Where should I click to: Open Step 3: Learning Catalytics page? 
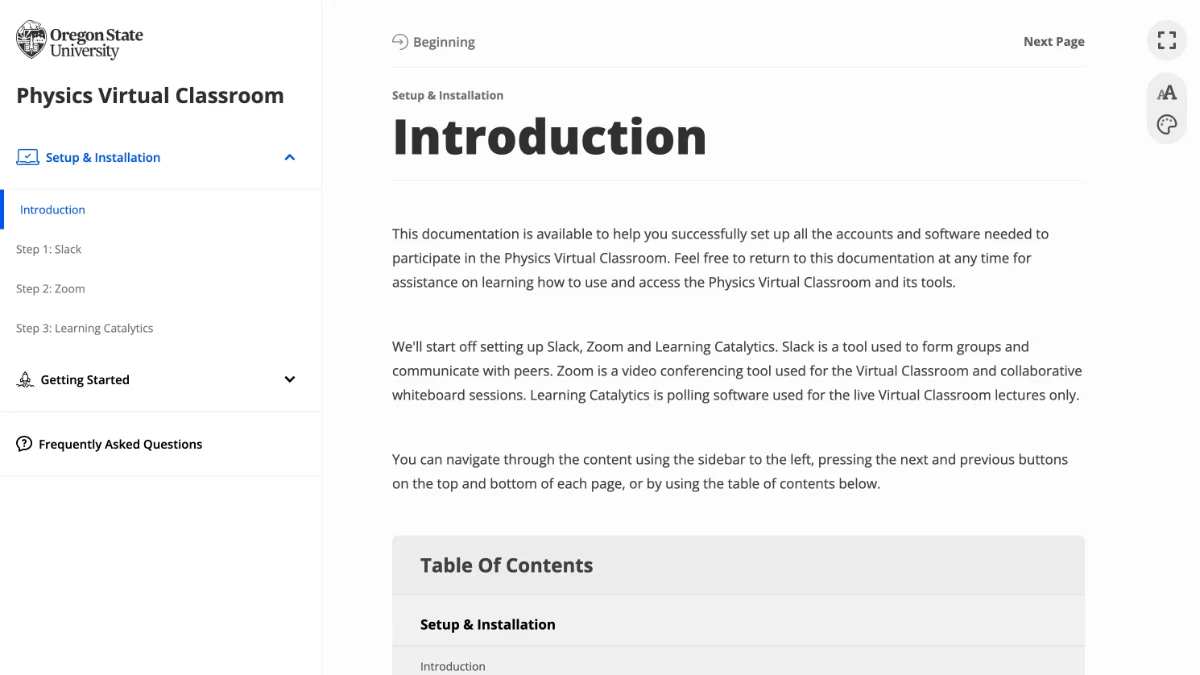pos(85,328)
